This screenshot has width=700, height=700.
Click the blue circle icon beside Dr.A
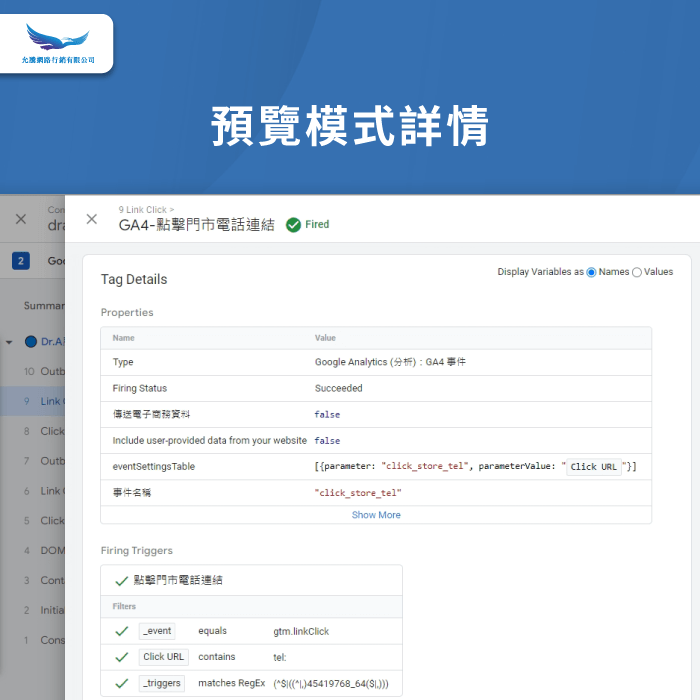(30, 342)
